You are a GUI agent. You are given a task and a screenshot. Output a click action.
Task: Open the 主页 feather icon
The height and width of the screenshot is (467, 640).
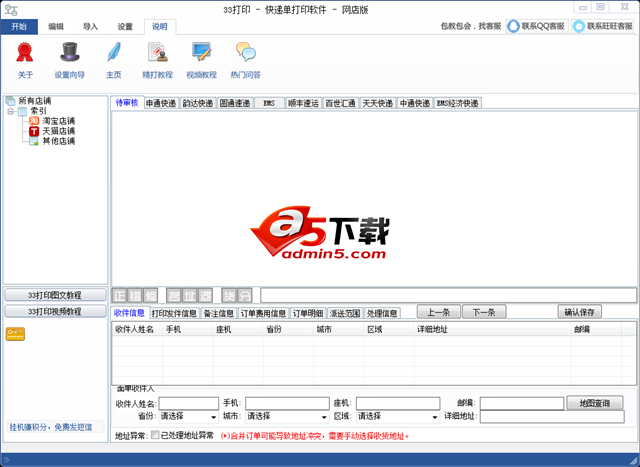point(113,52)
